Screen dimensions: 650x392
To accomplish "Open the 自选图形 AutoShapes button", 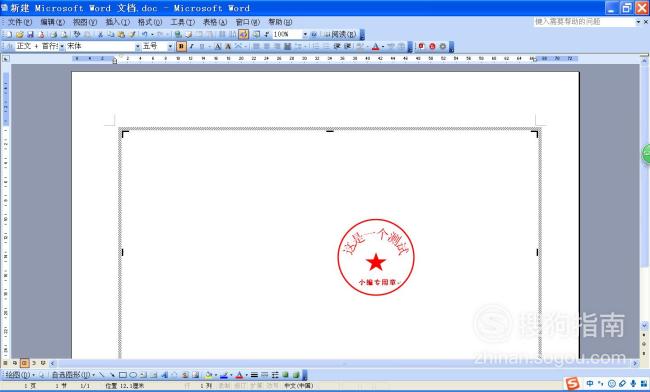I will (72, 375).
